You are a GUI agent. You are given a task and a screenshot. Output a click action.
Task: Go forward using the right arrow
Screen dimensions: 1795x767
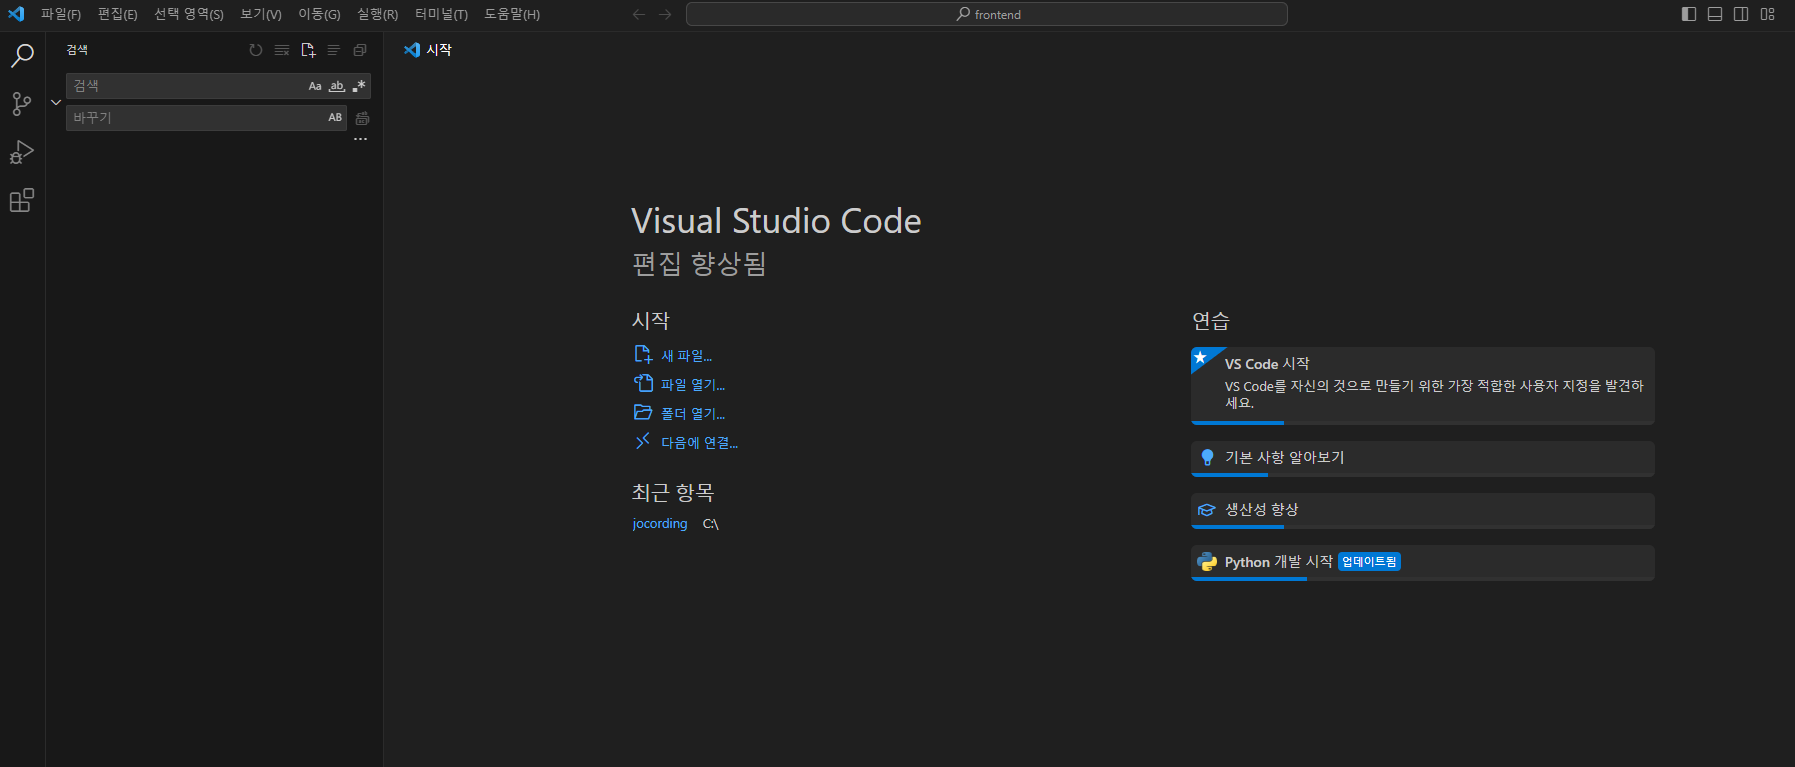[x=665, y=14]
